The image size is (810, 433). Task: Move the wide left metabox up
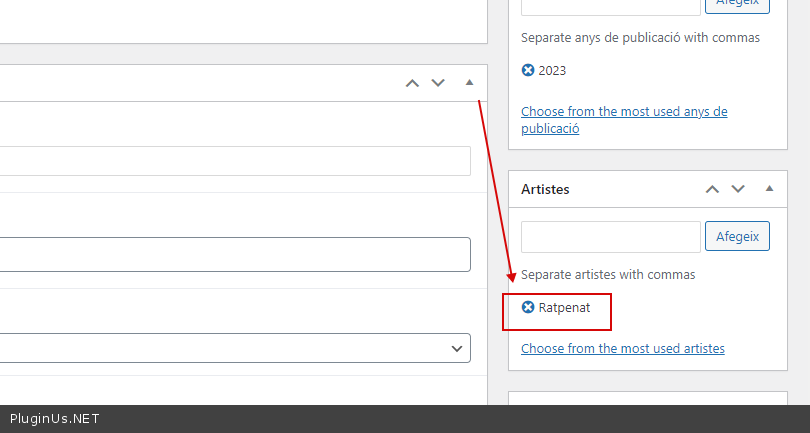click(x=412, y=83)
